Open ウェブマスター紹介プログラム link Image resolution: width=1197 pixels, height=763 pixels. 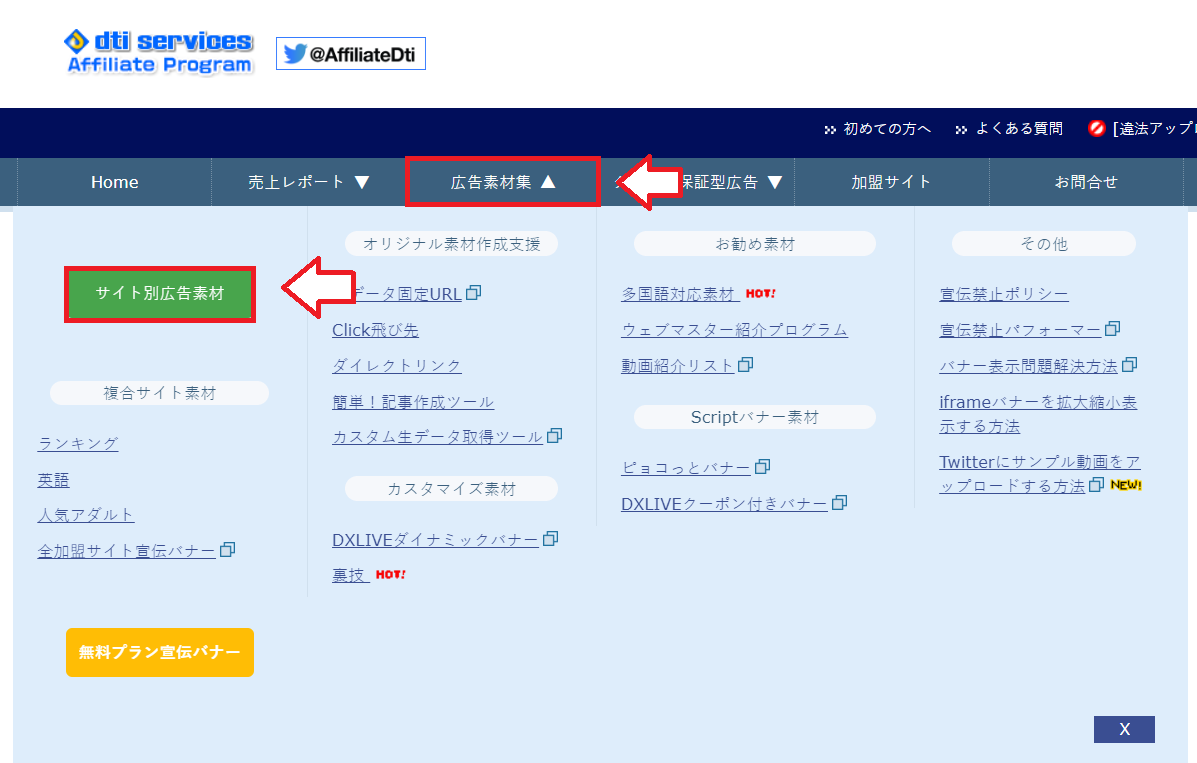(x=734, y=330)
